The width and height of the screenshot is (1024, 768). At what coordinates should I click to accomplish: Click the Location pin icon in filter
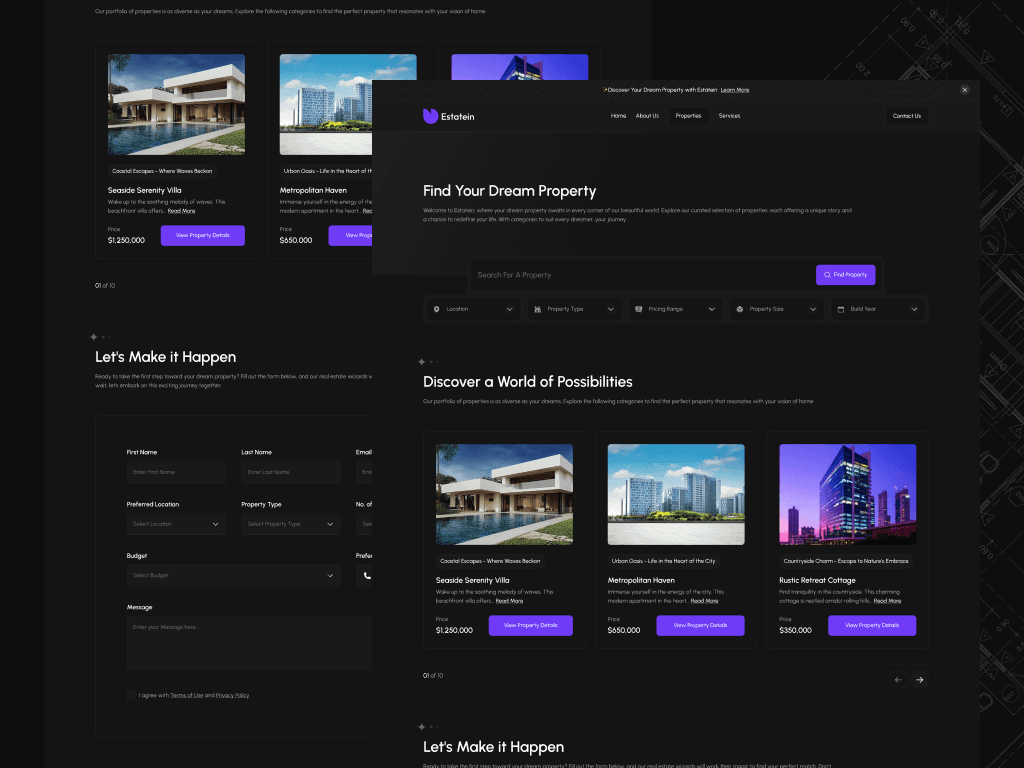[437, 309]
